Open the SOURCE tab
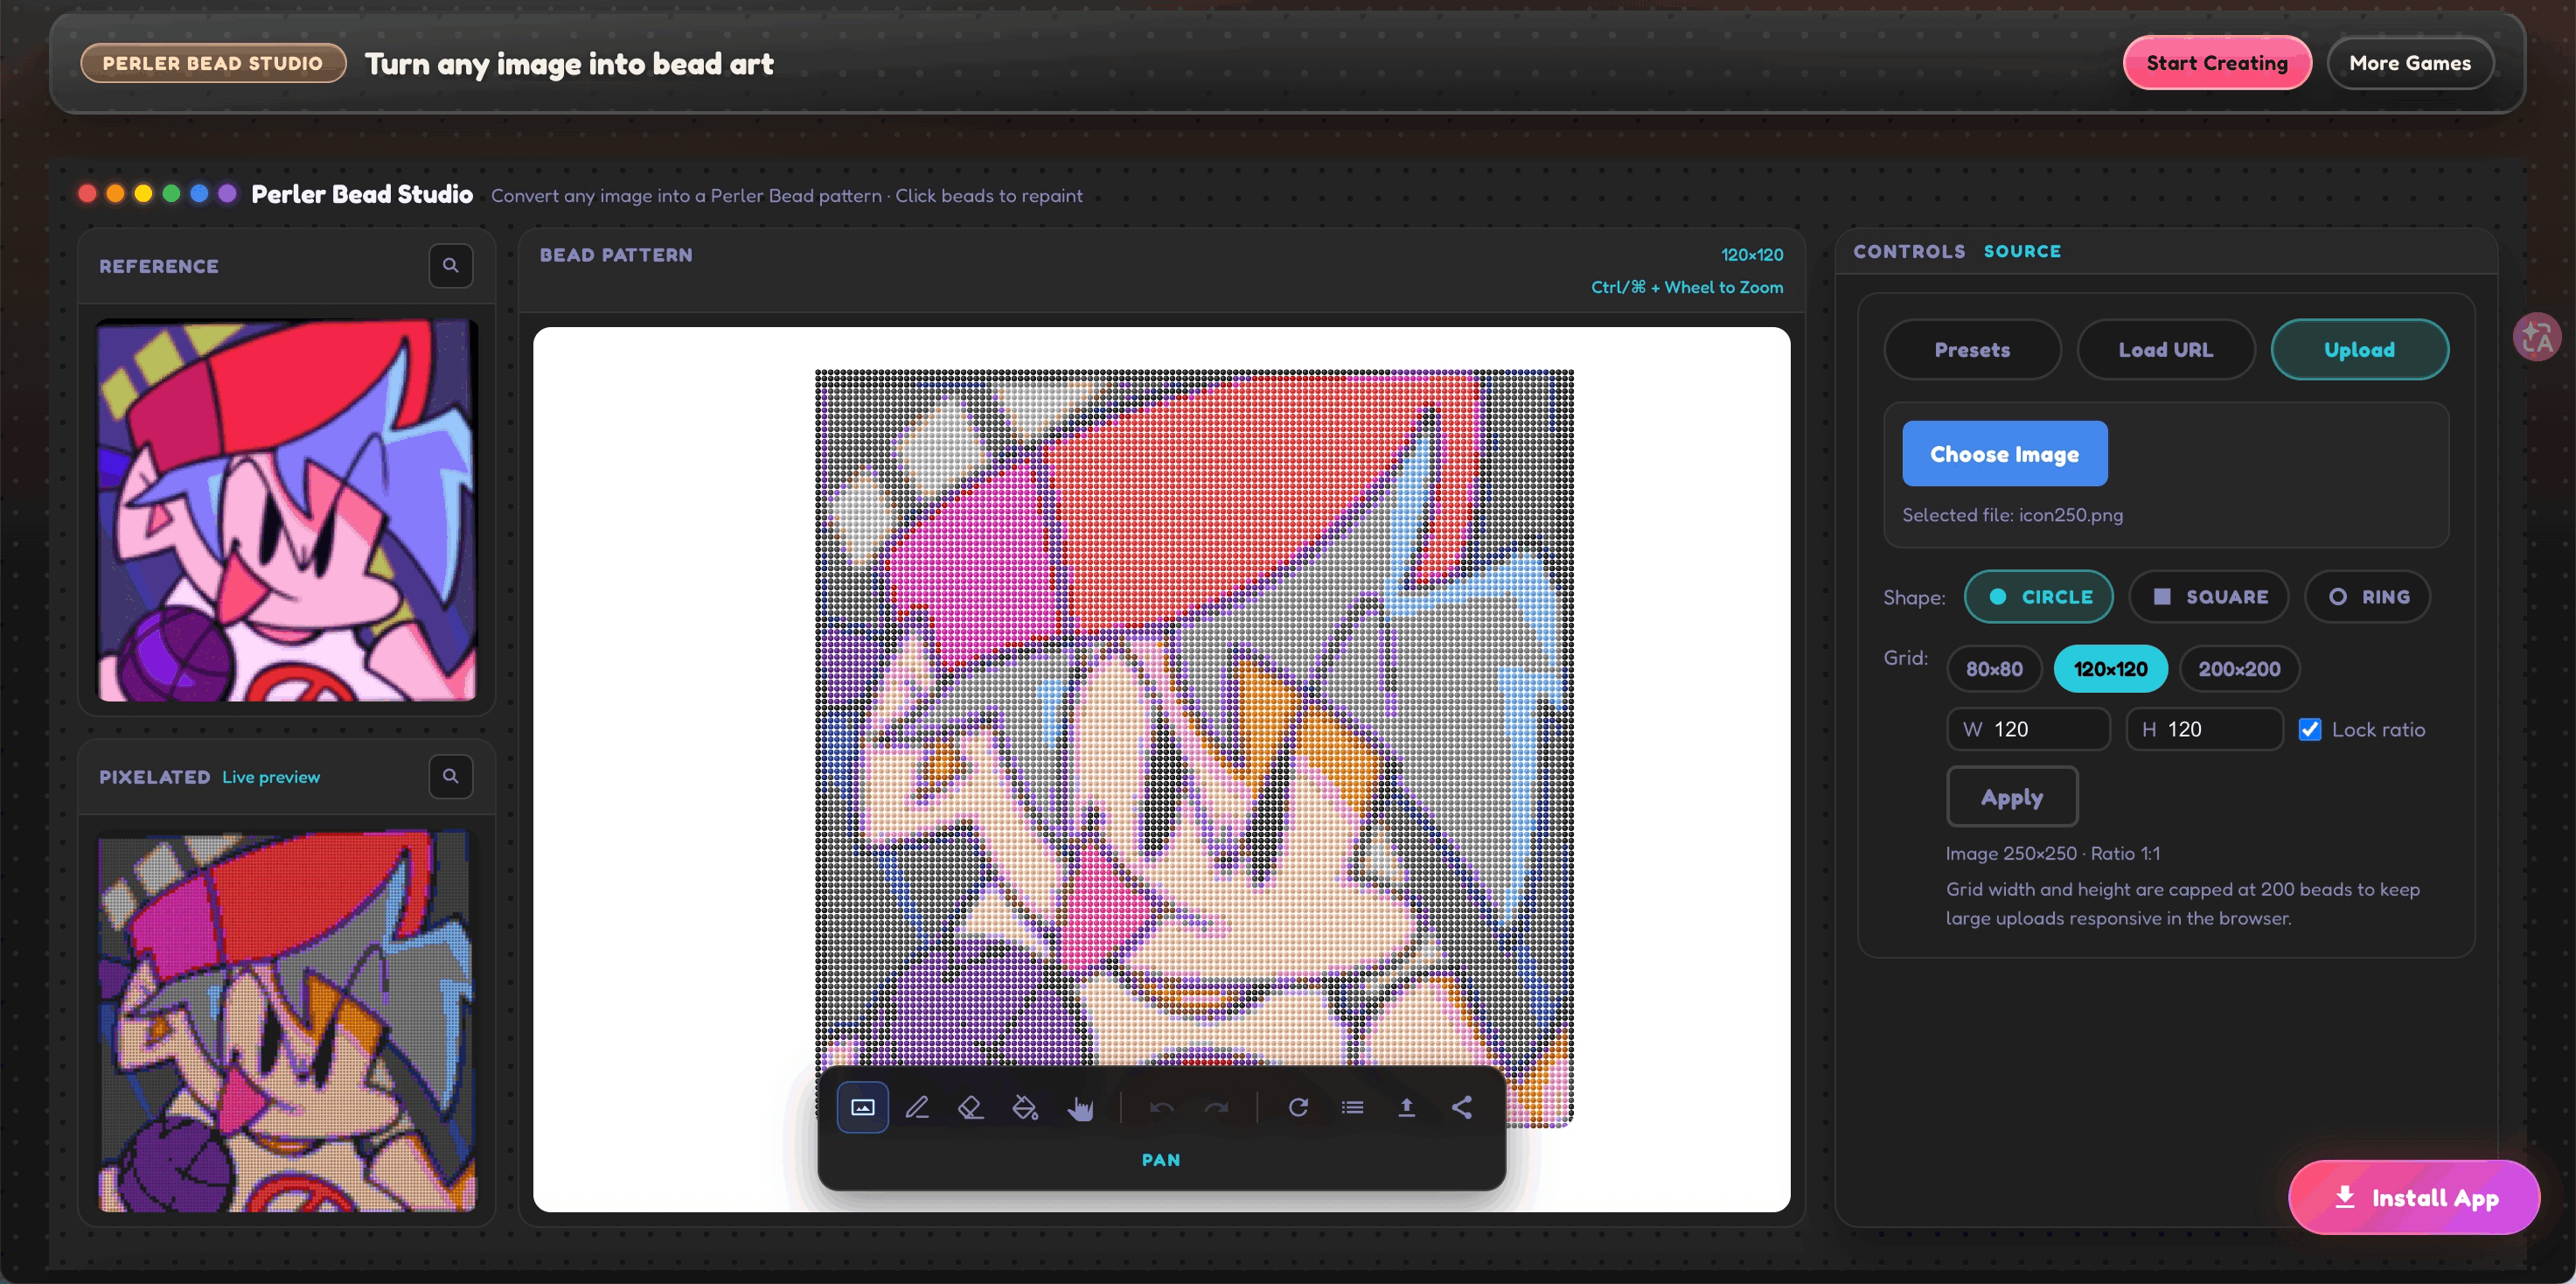This screenshot has height=1284, width=2576. pyautogui.click(x=2022, y=252)
